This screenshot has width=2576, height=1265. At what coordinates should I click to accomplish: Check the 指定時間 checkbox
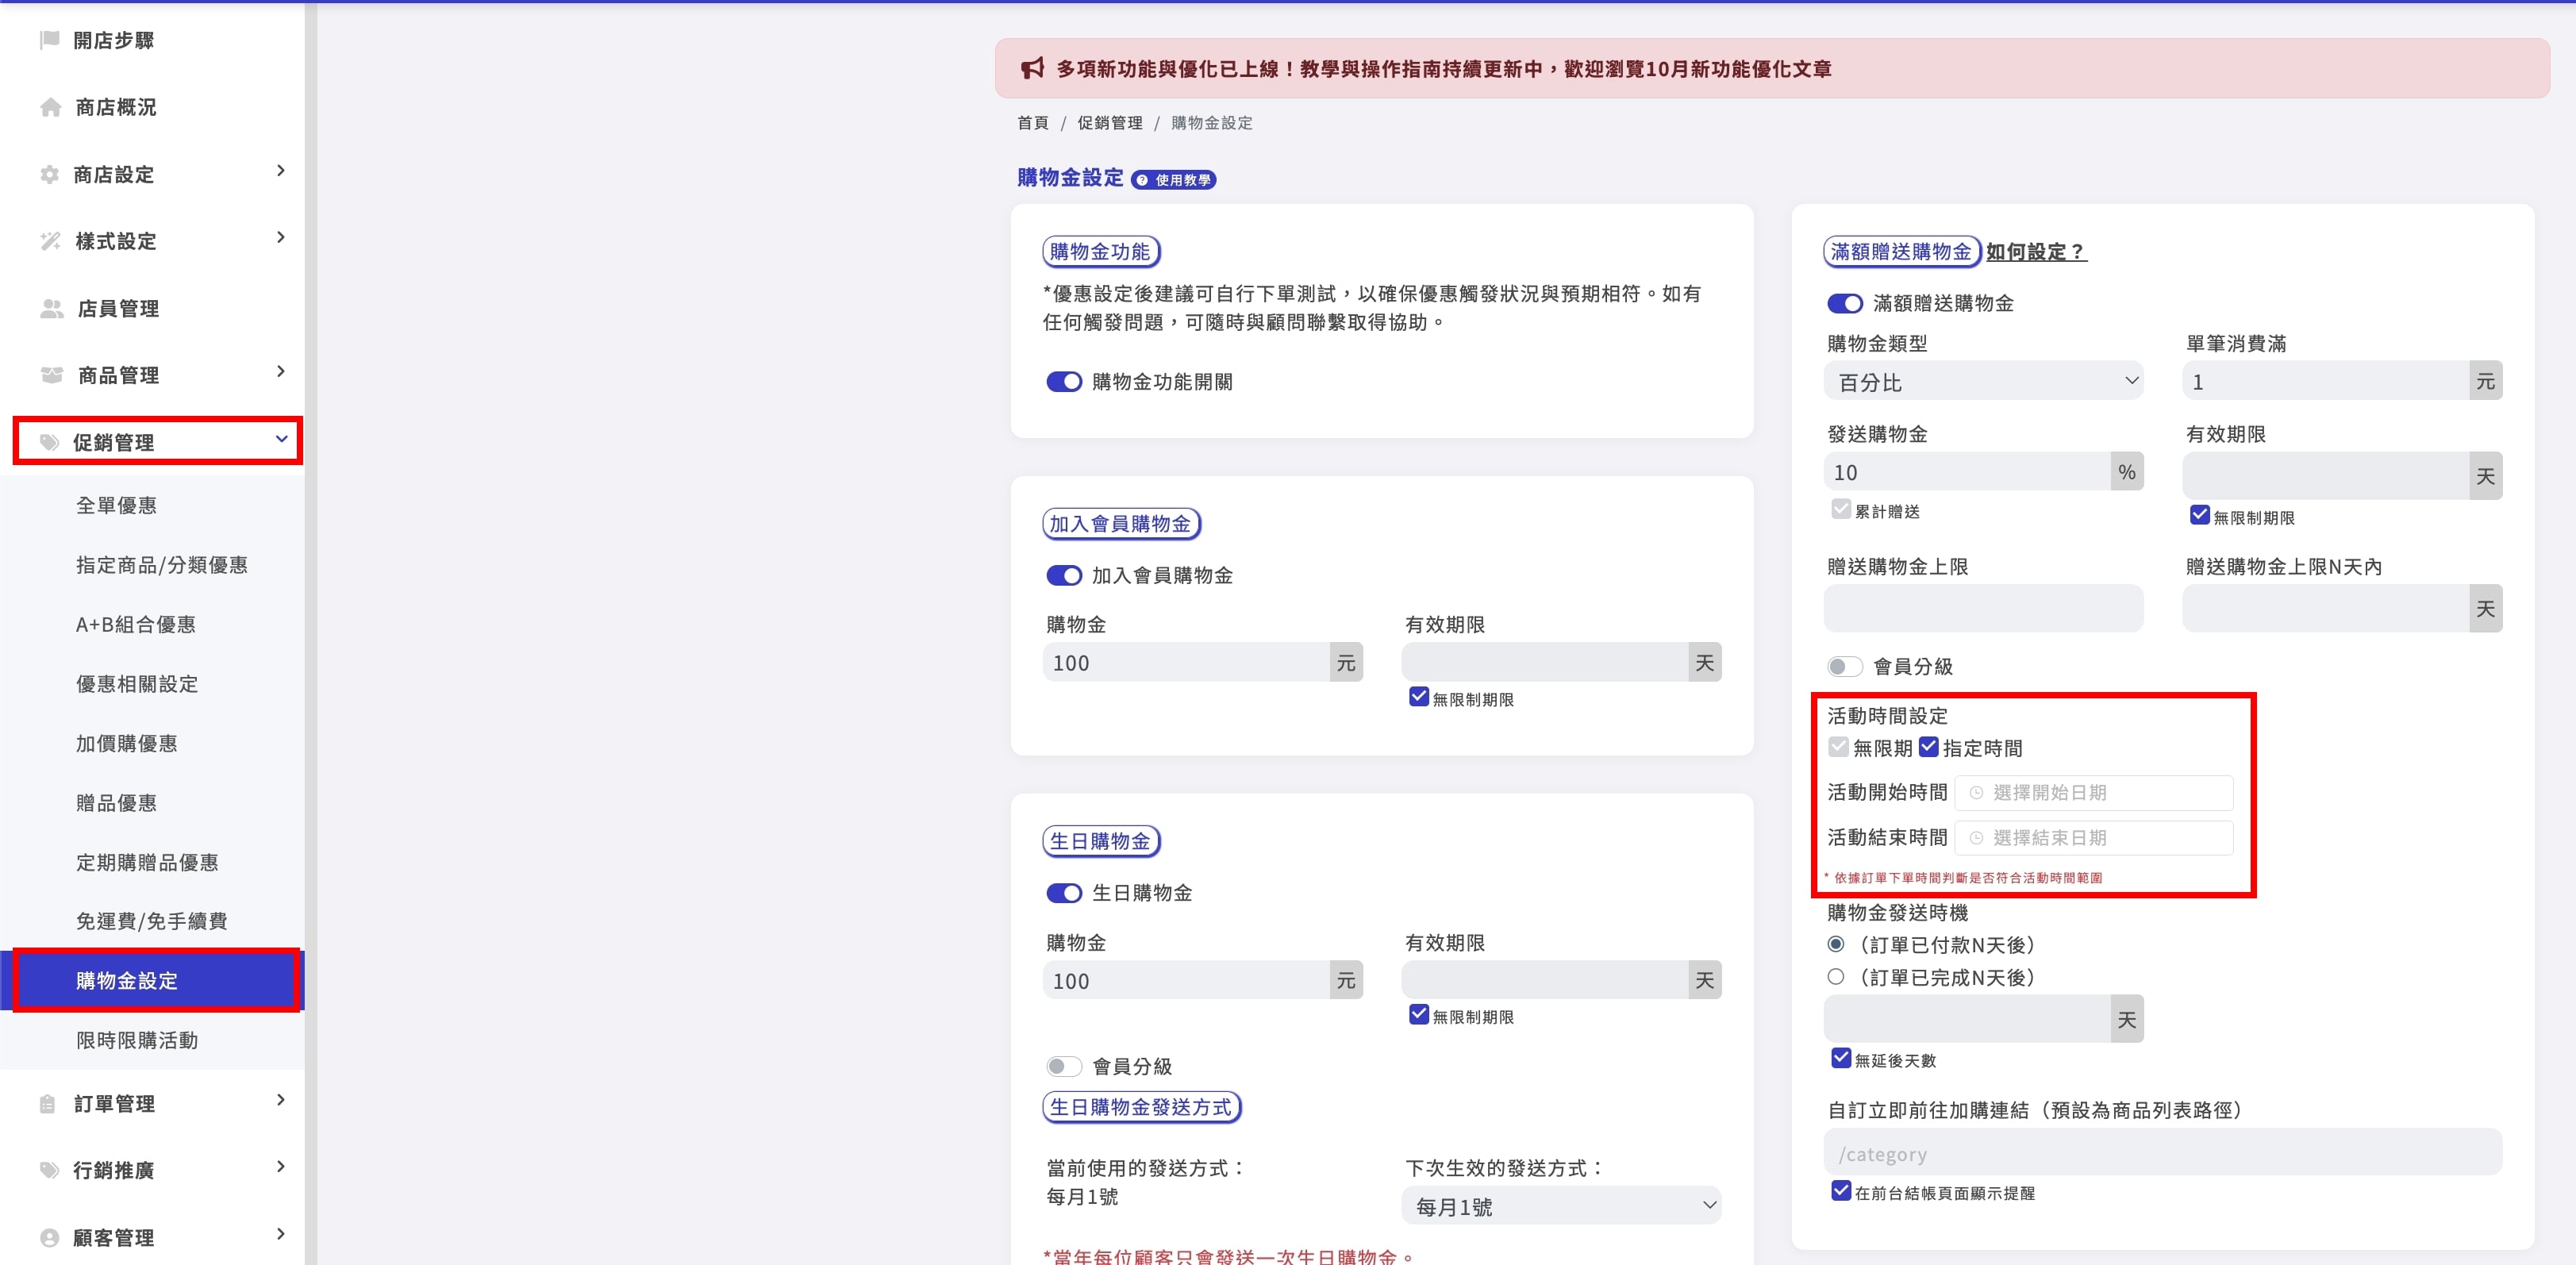(x=1929, y=747)
